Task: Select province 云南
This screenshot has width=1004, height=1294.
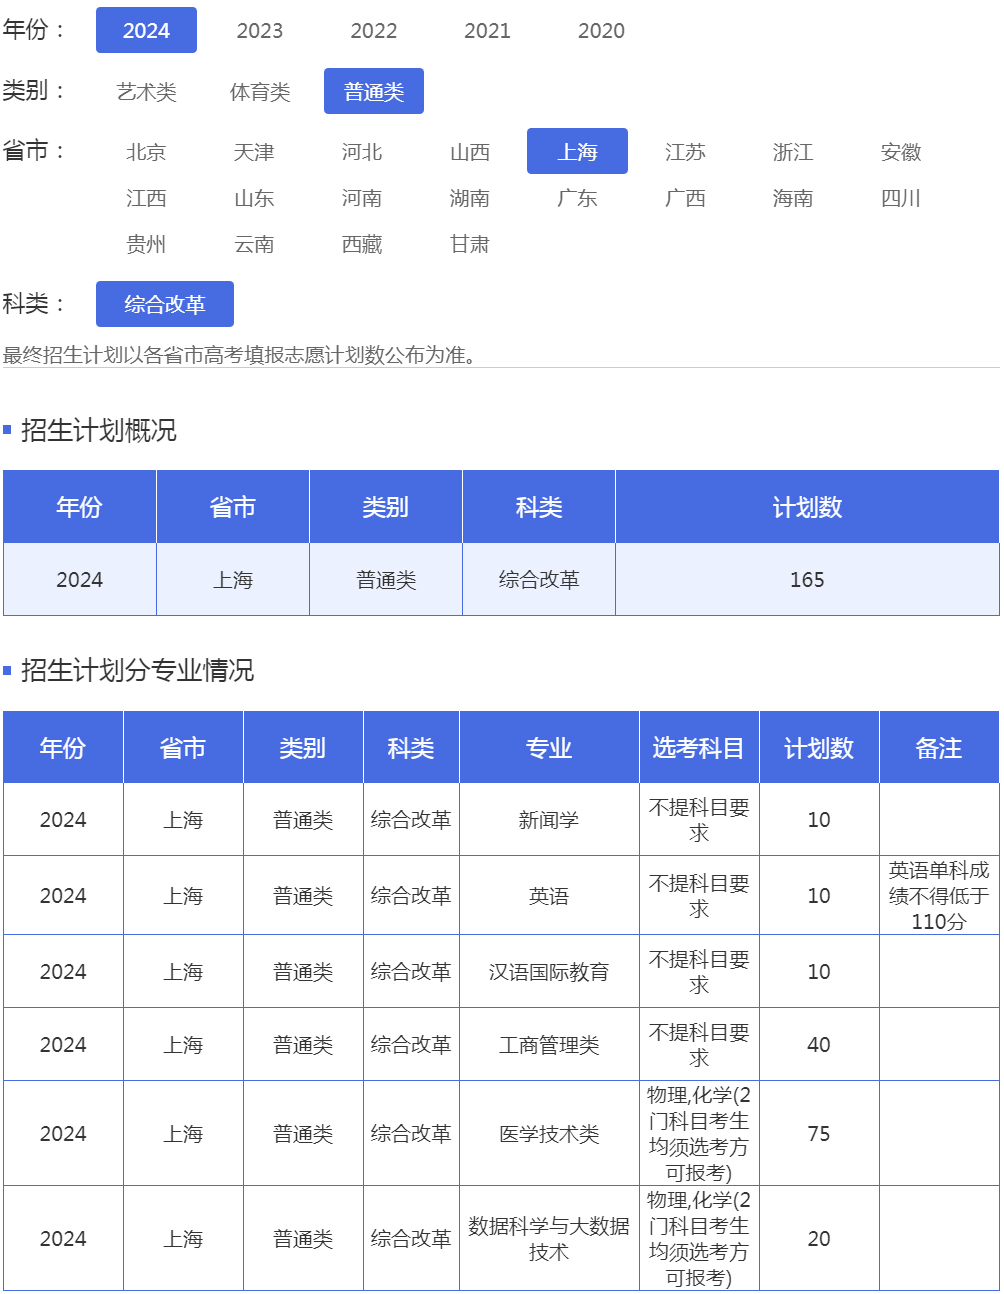Action: 254,243
